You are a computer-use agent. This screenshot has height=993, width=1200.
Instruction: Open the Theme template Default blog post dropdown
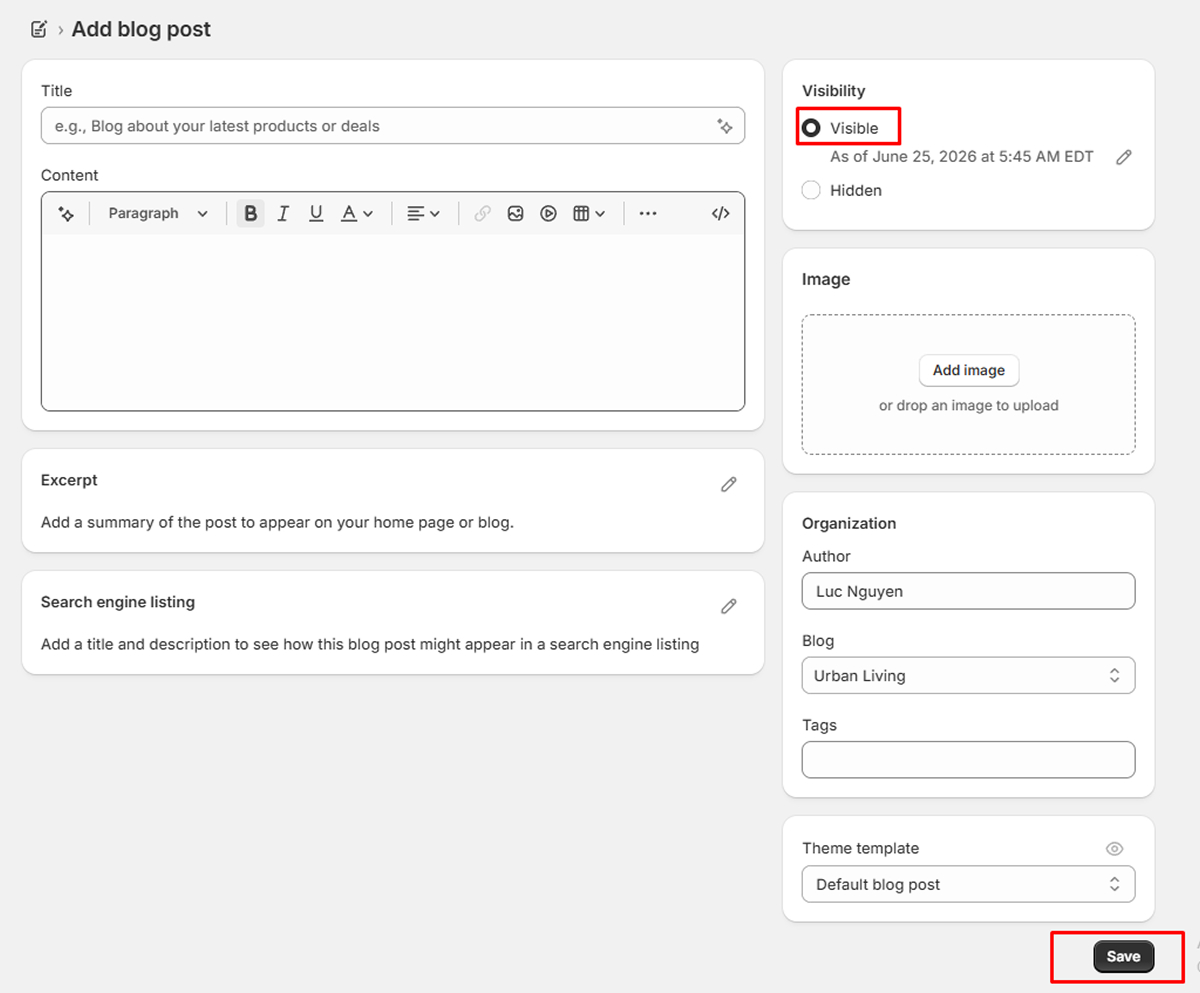point(968,884)
